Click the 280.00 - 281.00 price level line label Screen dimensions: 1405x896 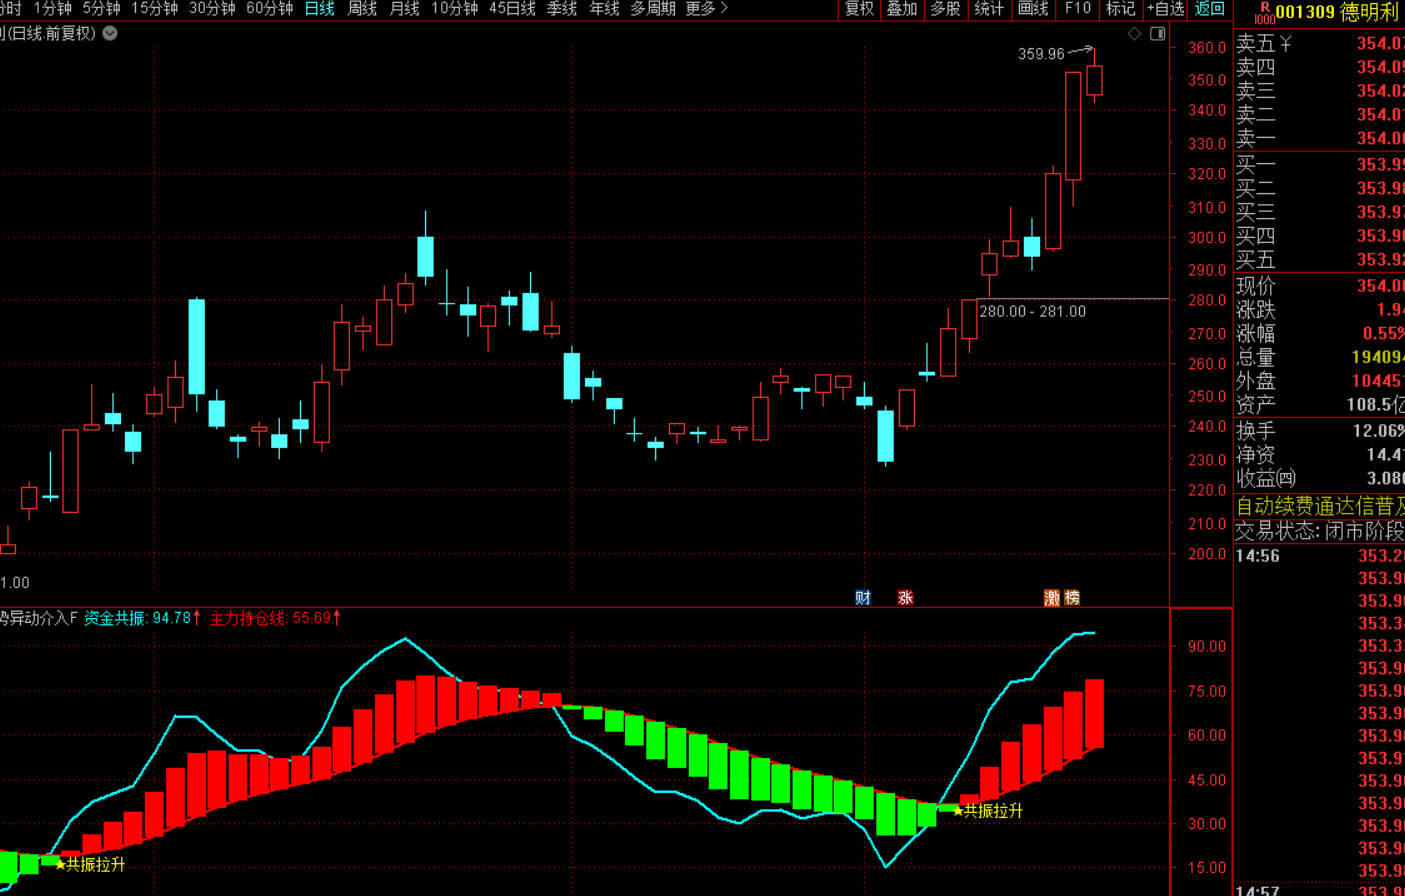pos(1032,312)
